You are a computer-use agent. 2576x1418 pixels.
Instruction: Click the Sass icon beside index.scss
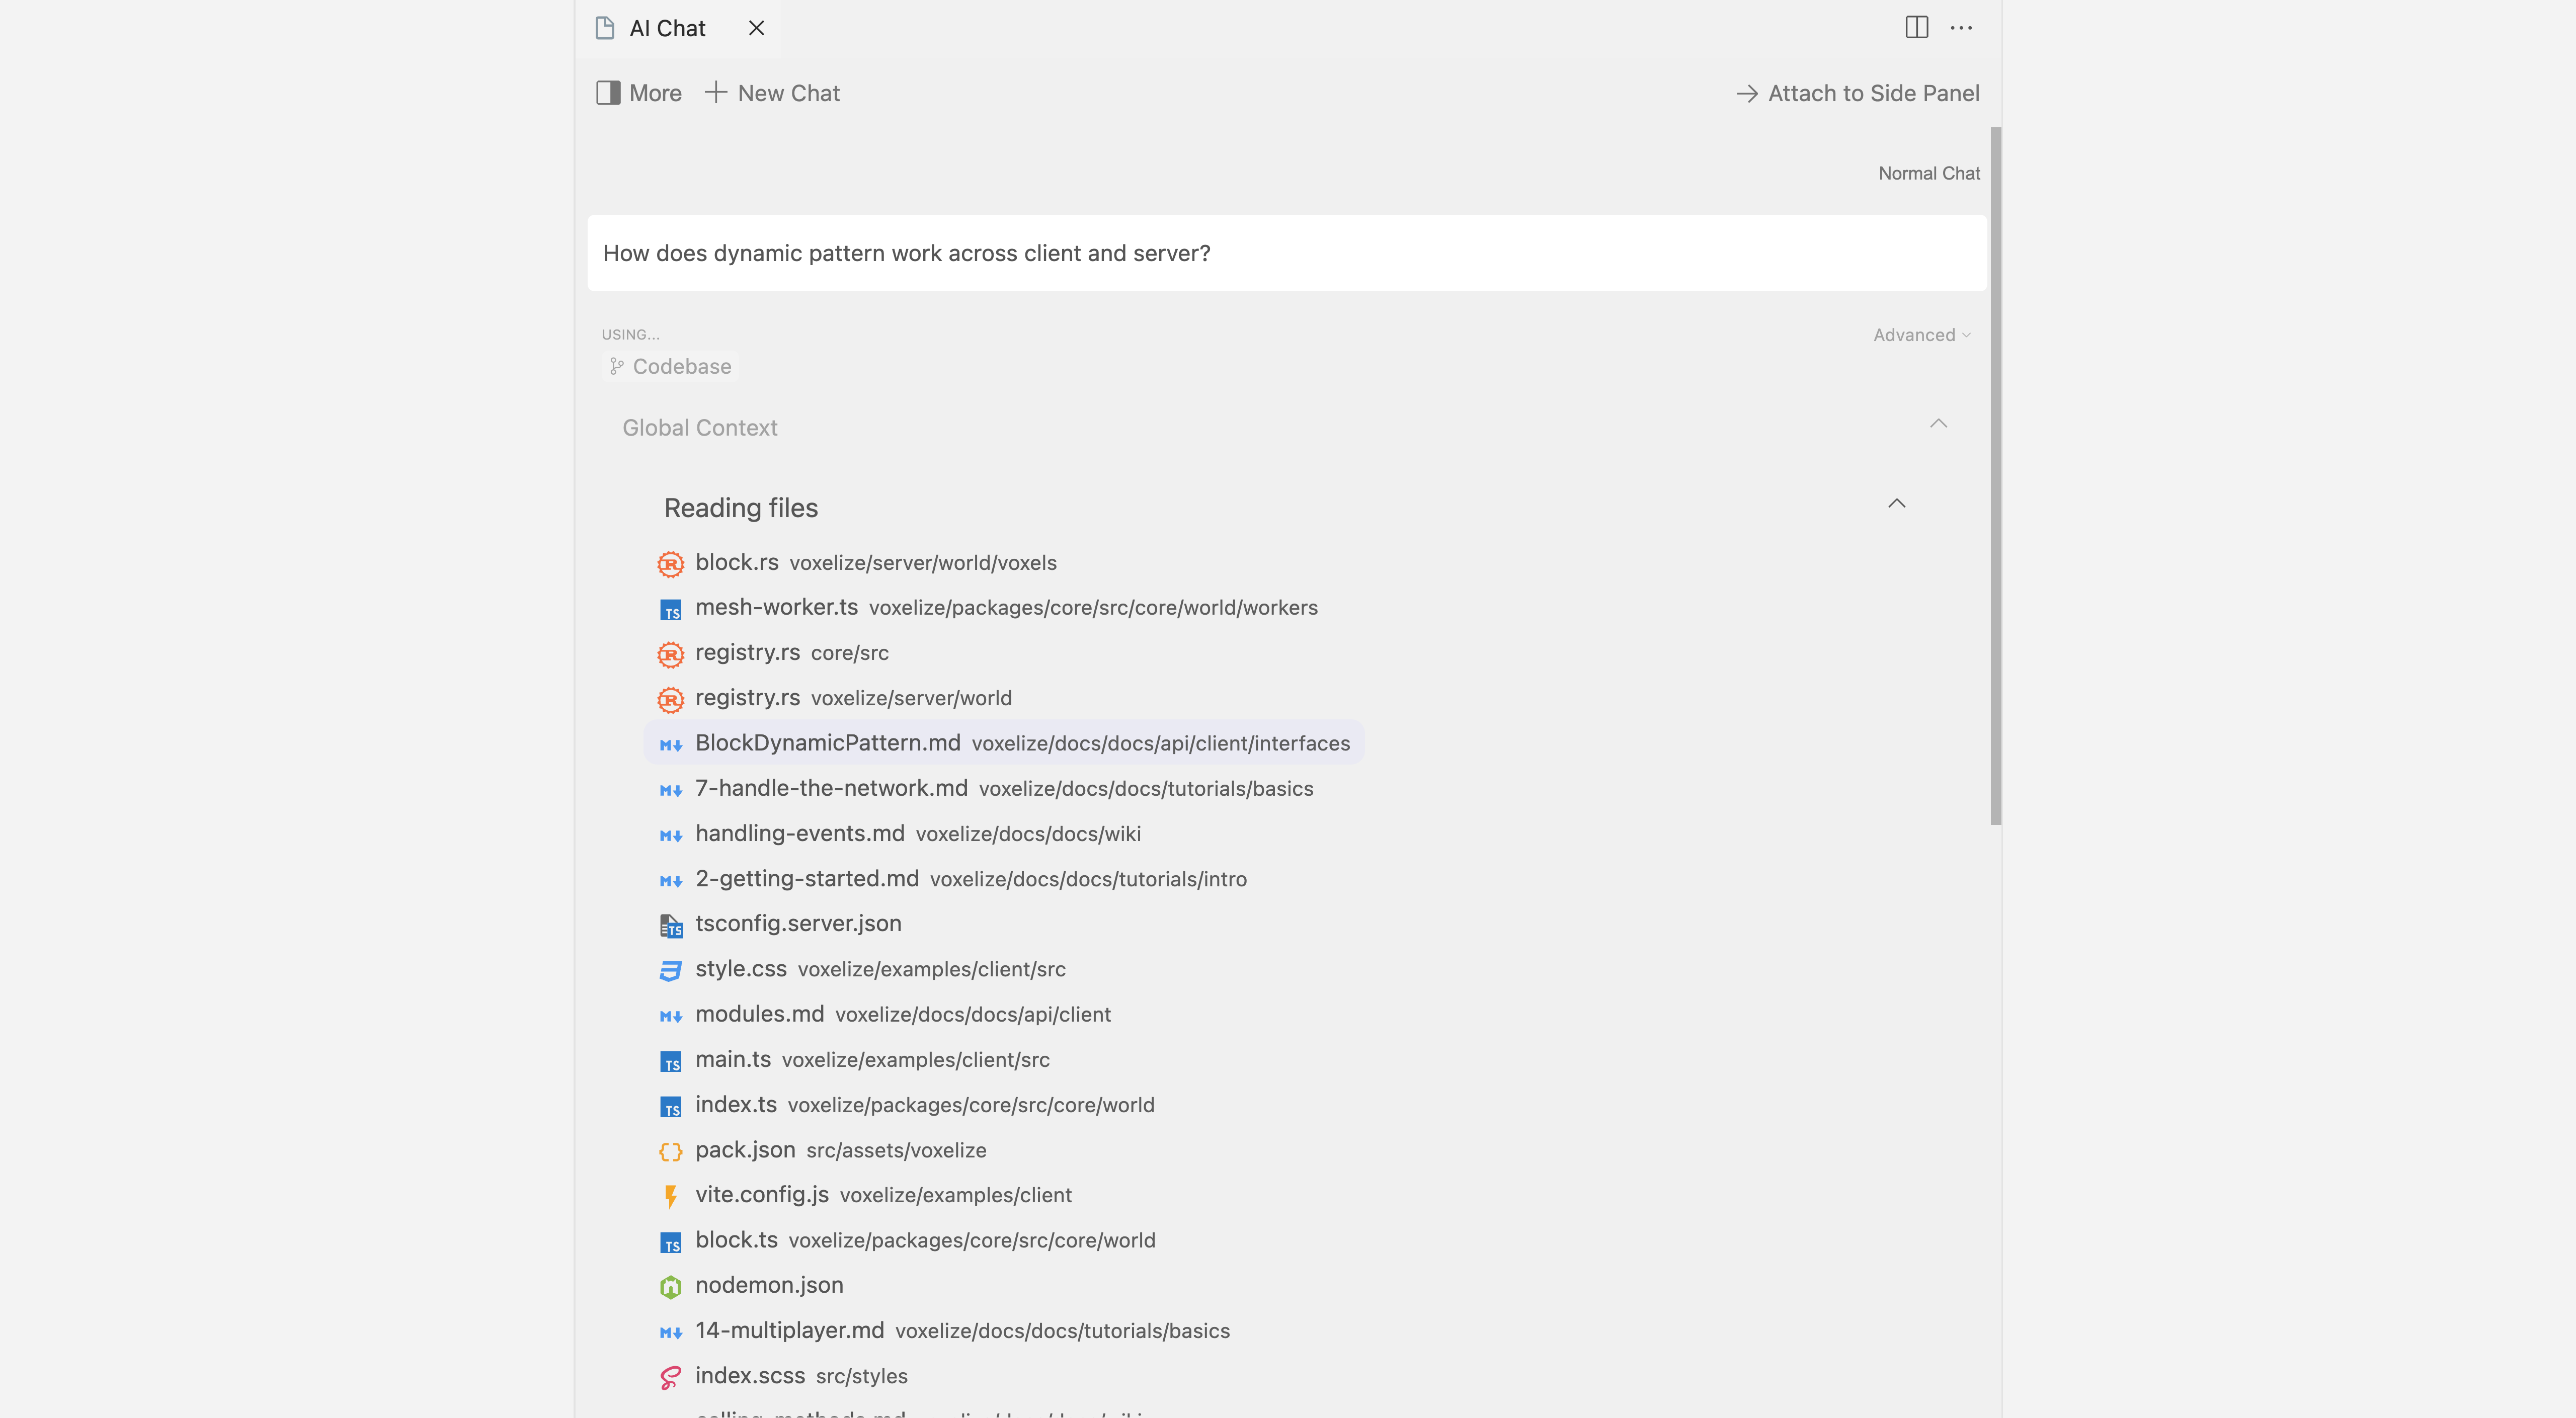coord(670,1377)
